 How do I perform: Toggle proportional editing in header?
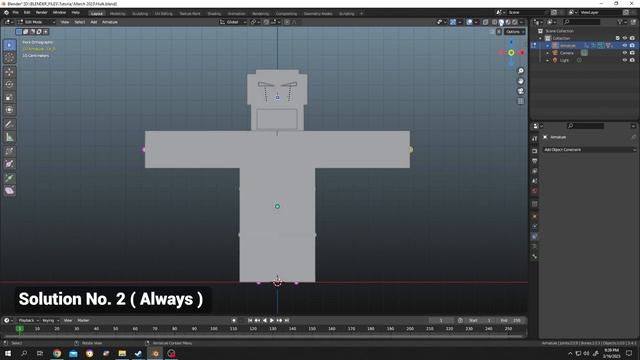coord(287,22)
